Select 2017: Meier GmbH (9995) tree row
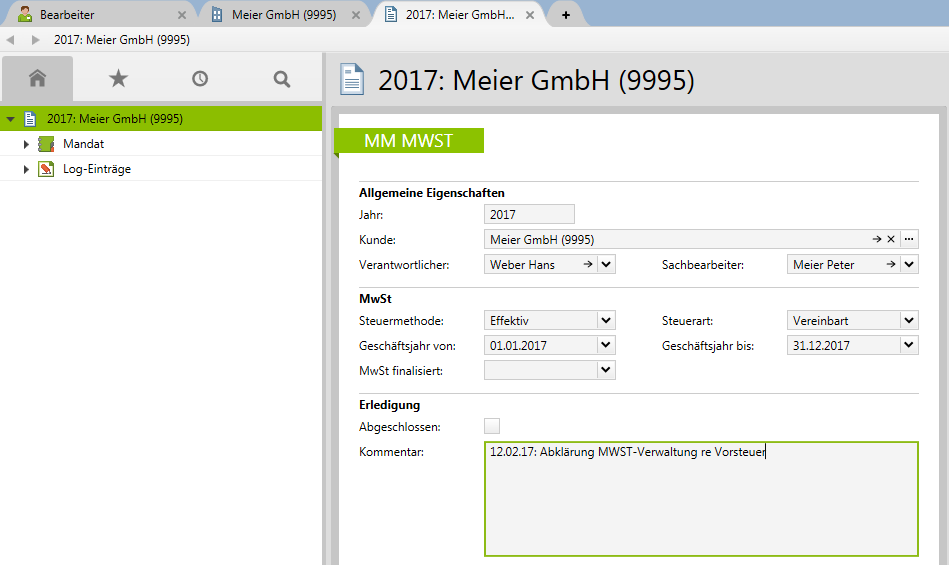The width and height of the screenshot is (949, 565). tap(161, 119)
